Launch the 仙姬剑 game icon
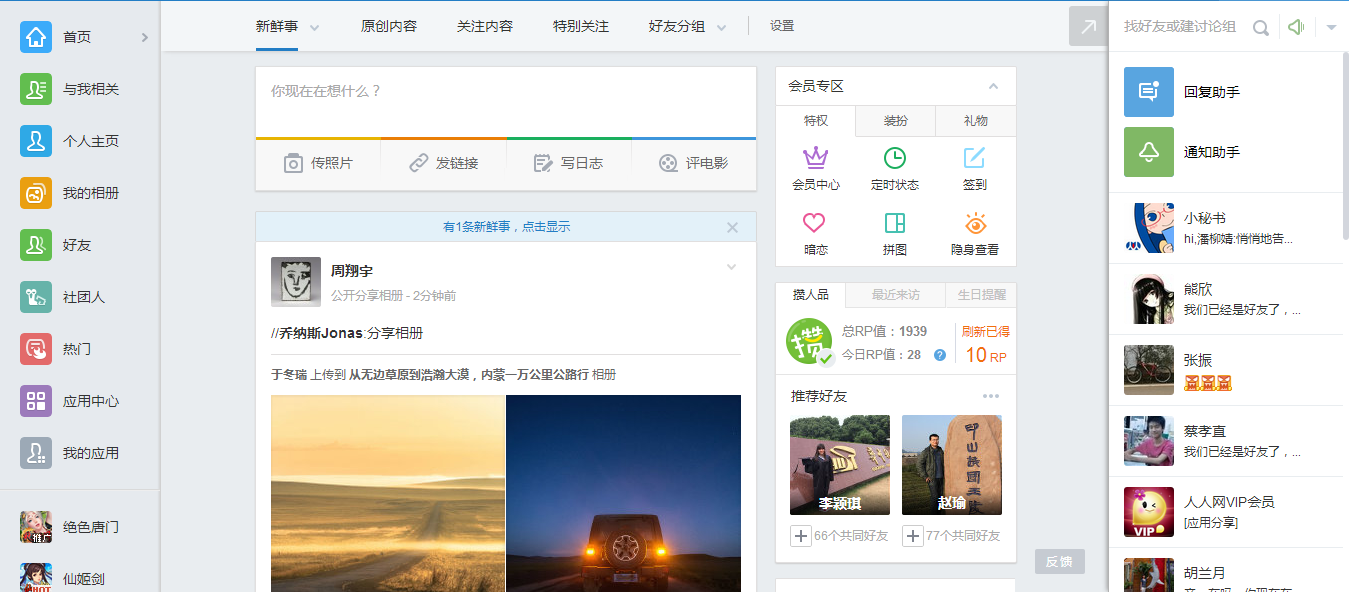Image resolution: width=1349 pixels, height=592 pixels. click(x=36, y=578)
